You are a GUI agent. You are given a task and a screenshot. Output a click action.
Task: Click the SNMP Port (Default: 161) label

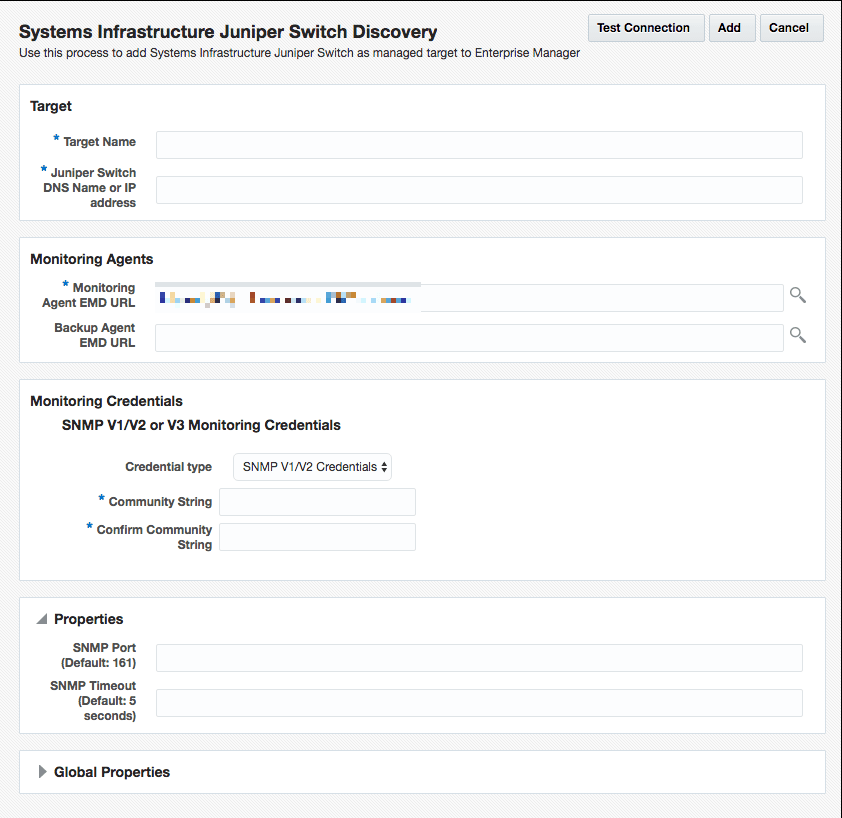(99, 655)
